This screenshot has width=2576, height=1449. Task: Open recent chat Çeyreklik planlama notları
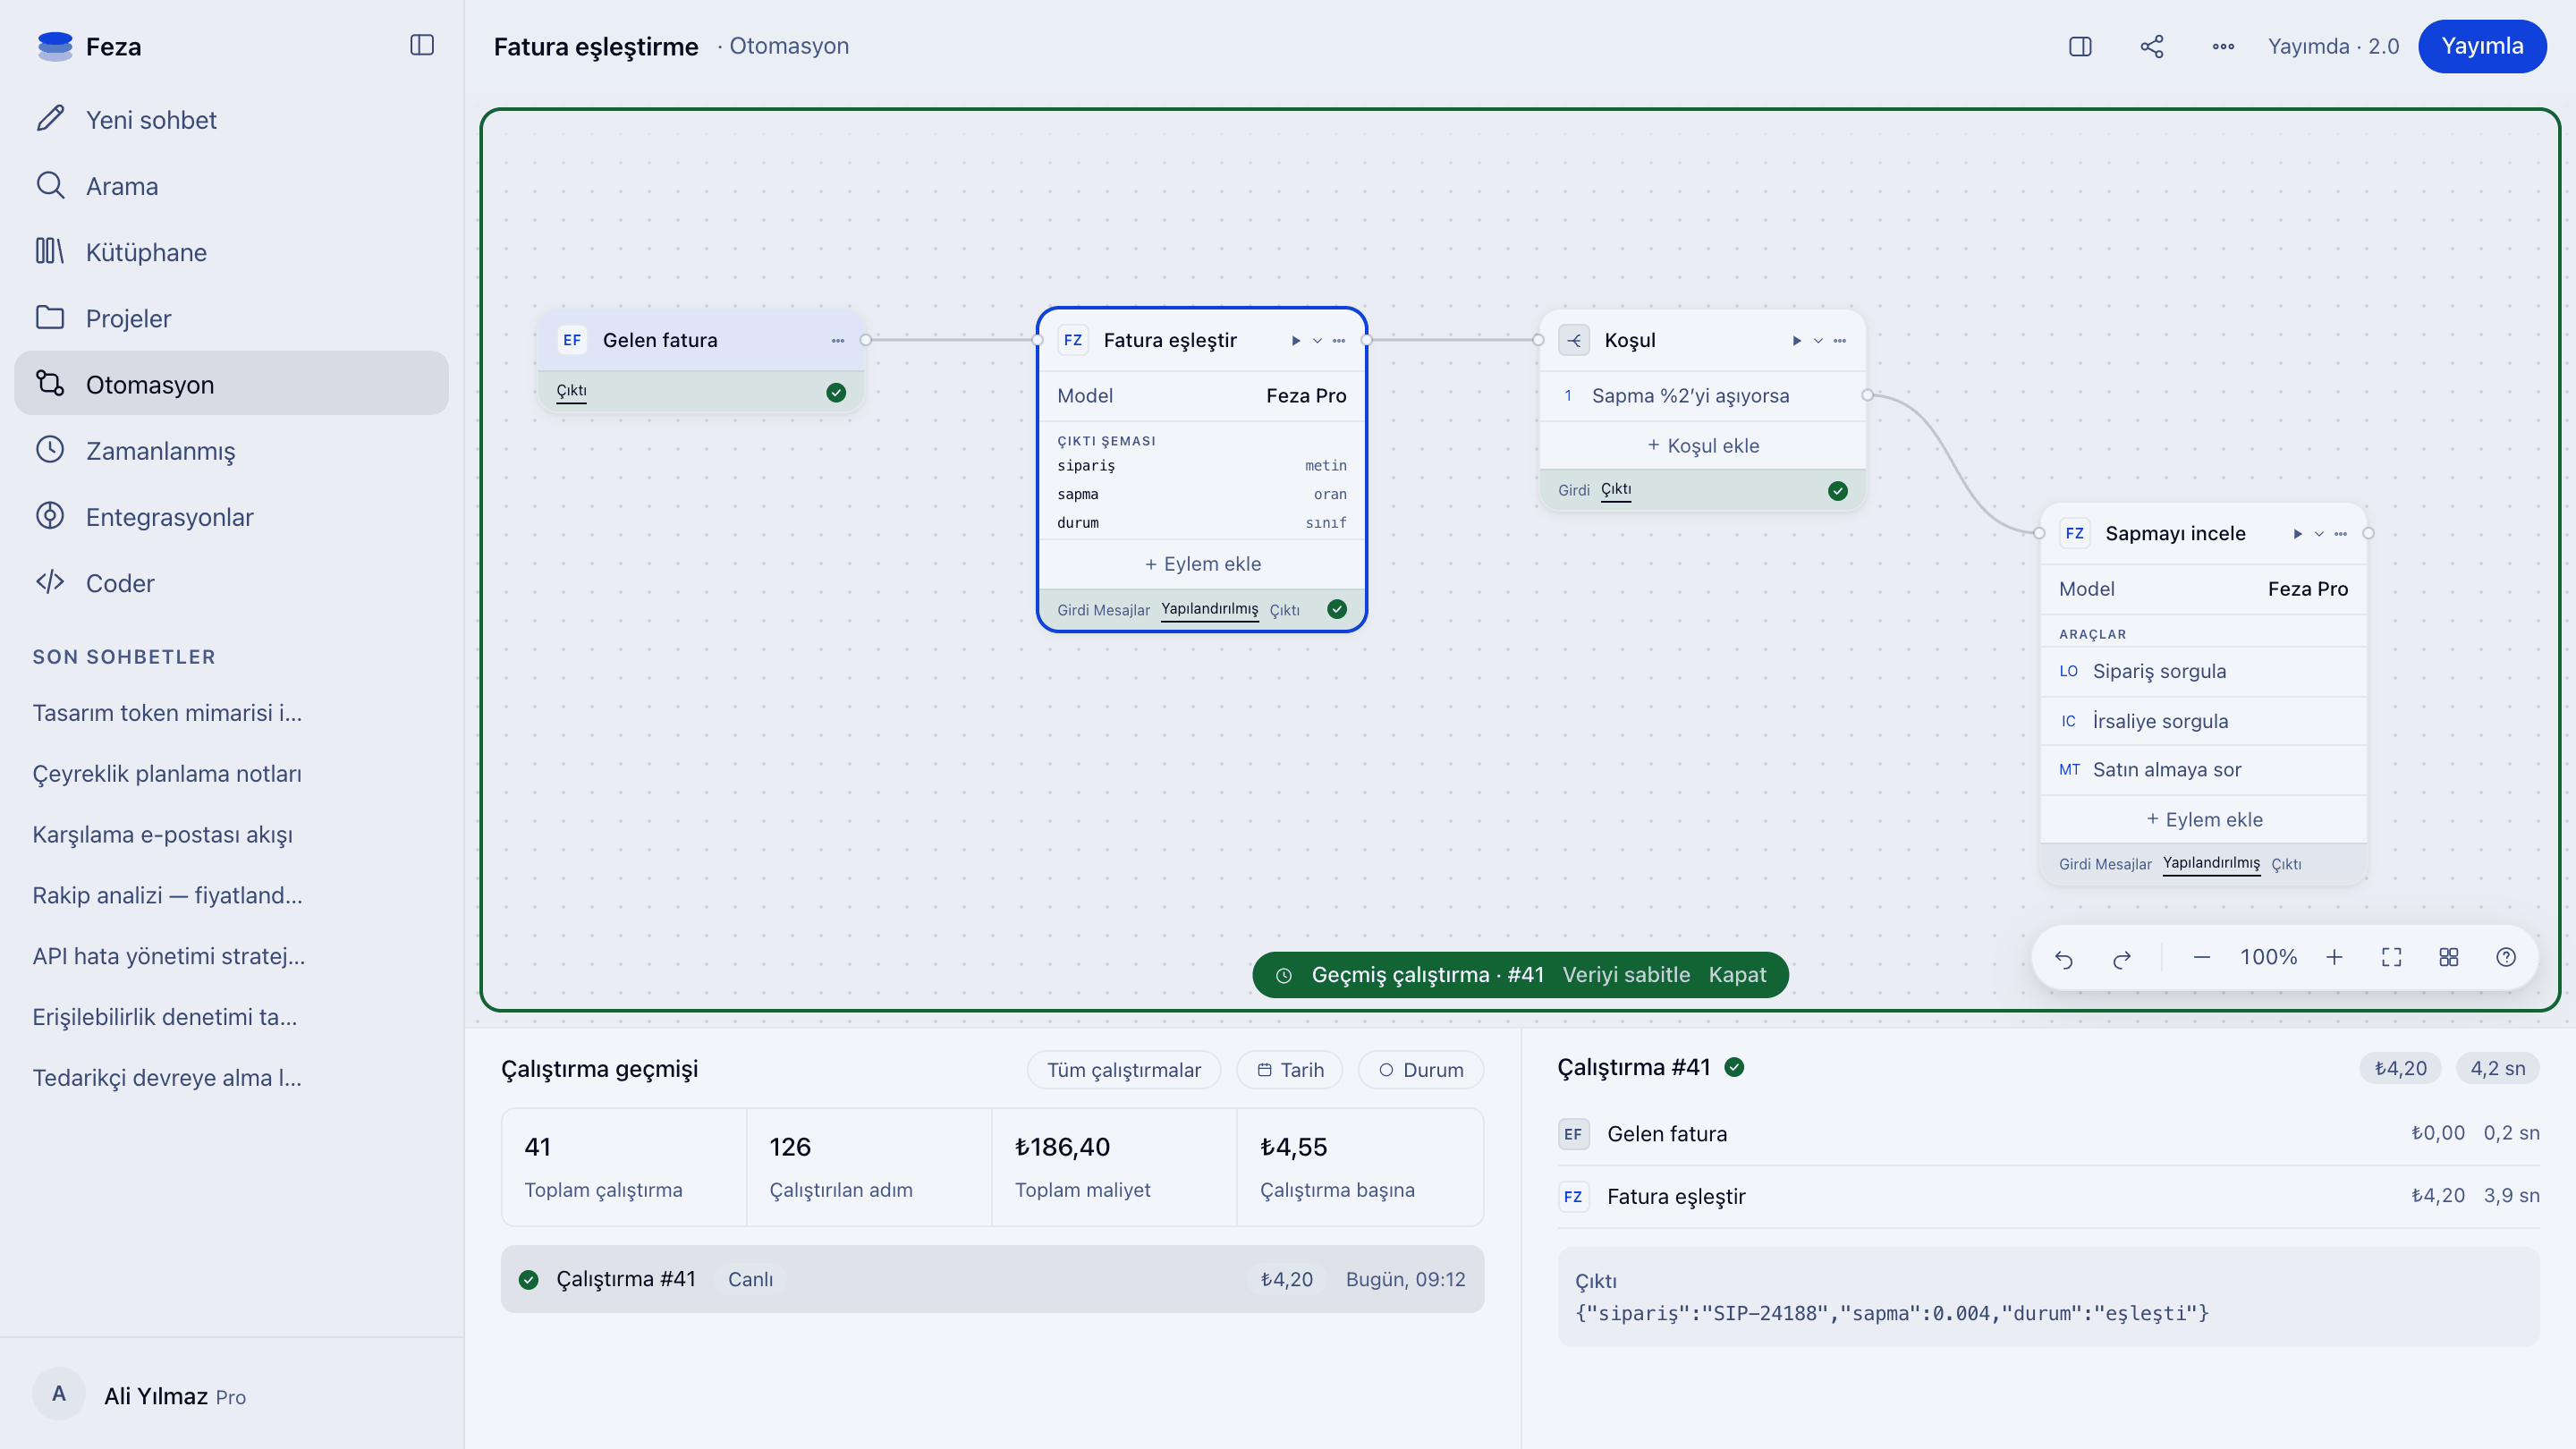(x=167, y=774)
